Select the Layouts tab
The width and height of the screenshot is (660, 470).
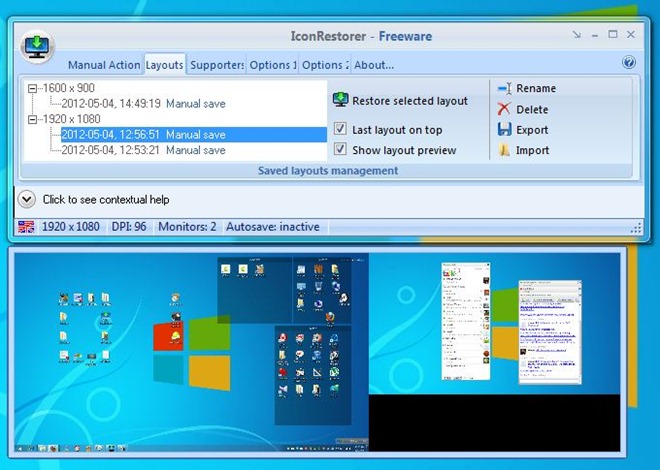165,65
